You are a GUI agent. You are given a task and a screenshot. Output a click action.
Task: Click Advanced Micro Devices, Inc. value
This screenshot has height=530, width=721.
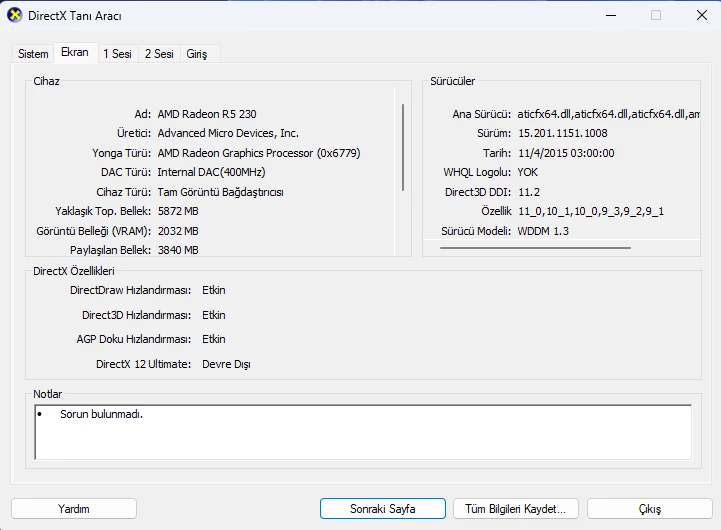click(x=228, y=133)
